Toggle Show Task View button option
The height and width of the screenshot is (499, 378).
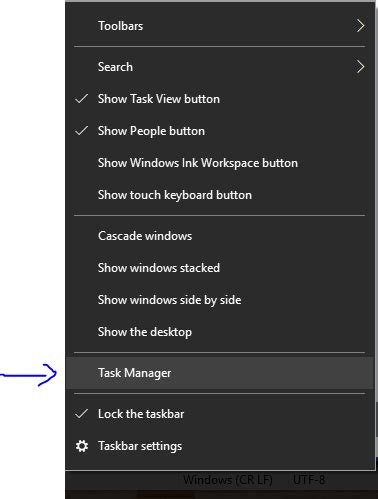[220, 99]
